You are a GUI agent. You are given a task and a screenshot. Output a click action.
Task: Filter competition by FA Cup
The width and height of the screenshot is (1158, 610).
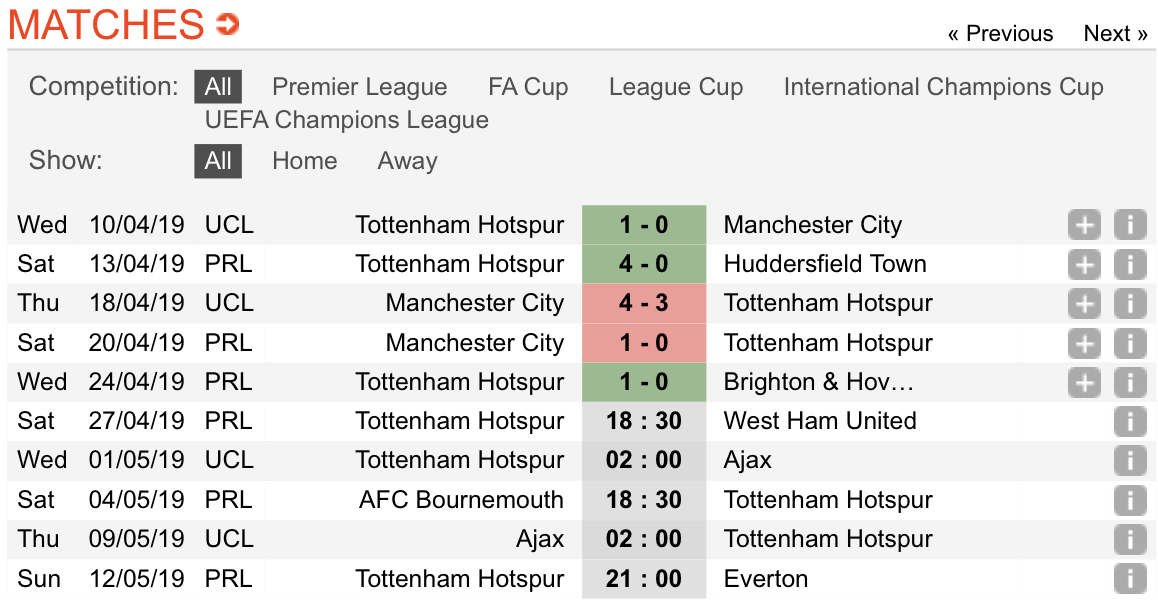528,87
